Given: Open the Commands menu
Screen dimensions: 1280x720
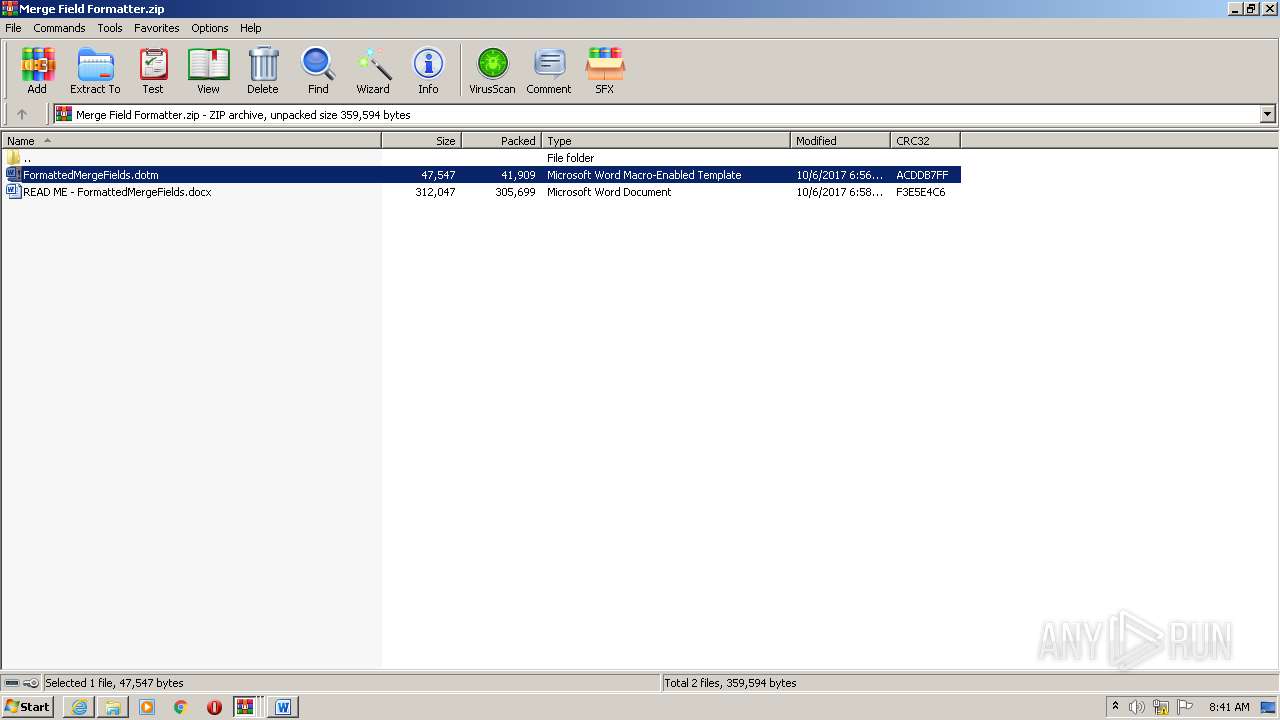Looking at the screenshot, I should 59,28.
